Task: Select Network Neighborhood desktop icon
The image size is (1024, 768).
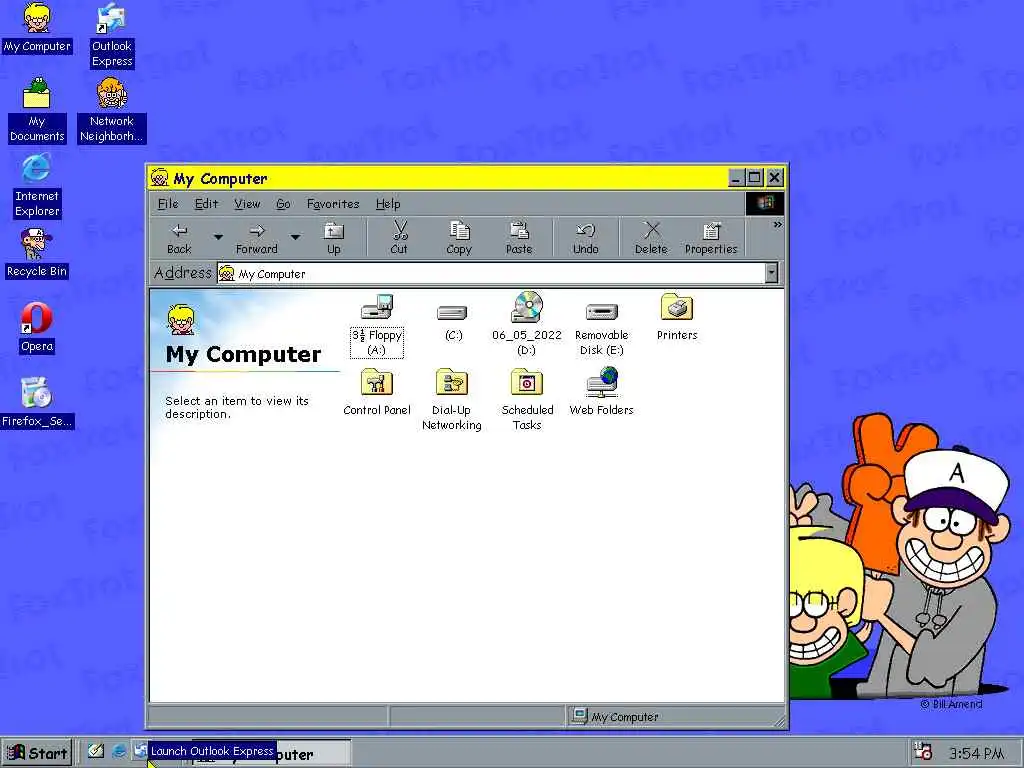Action: click(112, 110)
